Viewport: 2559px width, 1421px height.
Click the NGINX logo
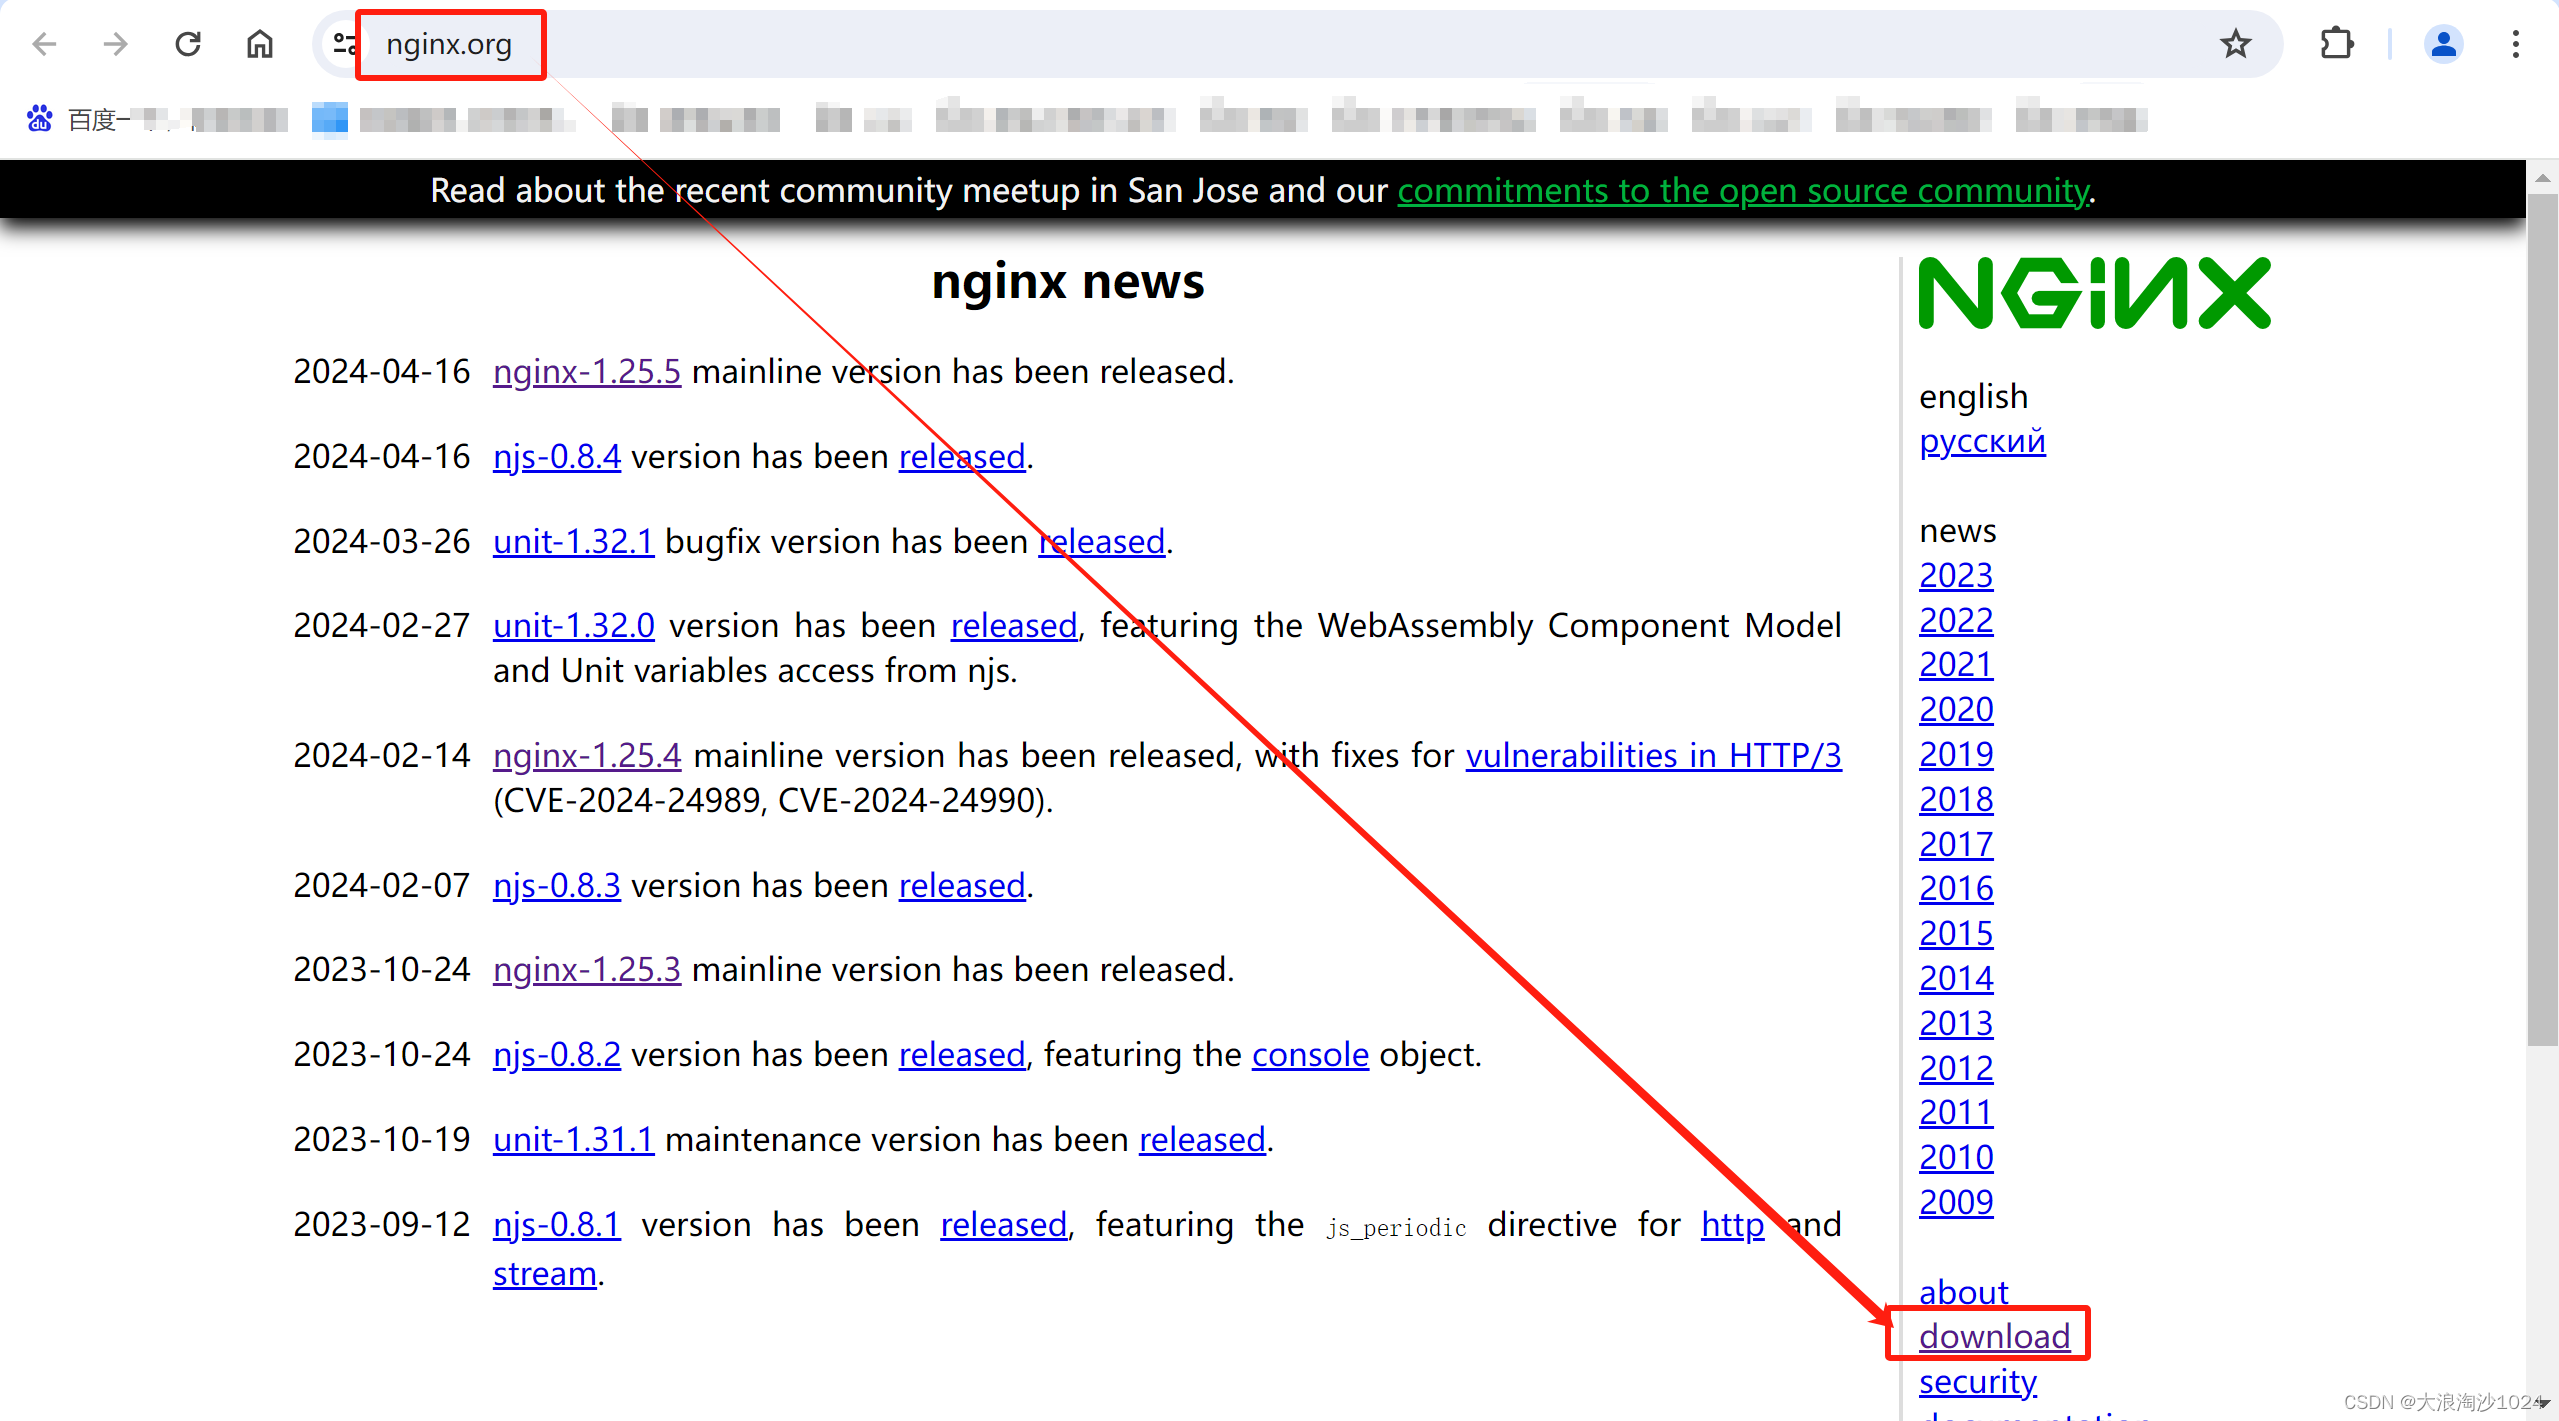click(x=2093, y=293)
